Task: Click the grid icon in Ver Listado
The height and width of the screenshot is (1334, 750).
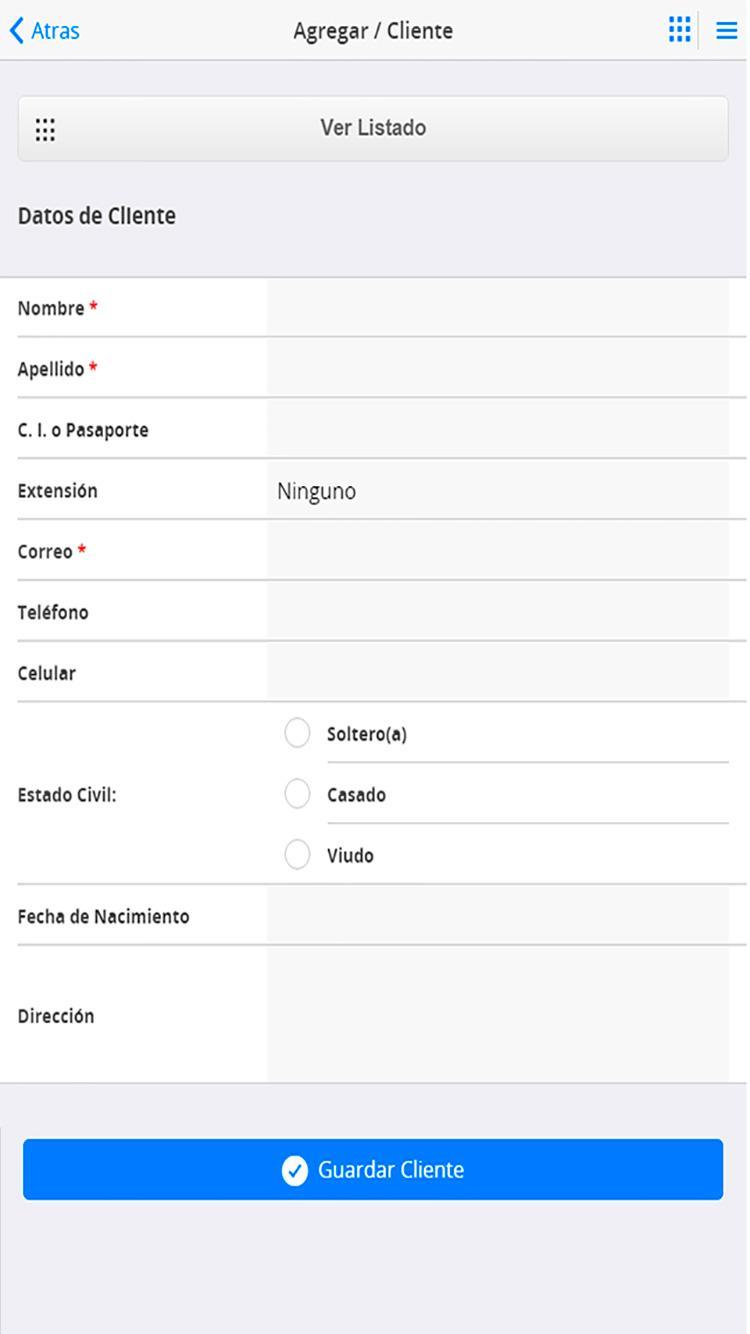Action: click(x=45, y=129)
